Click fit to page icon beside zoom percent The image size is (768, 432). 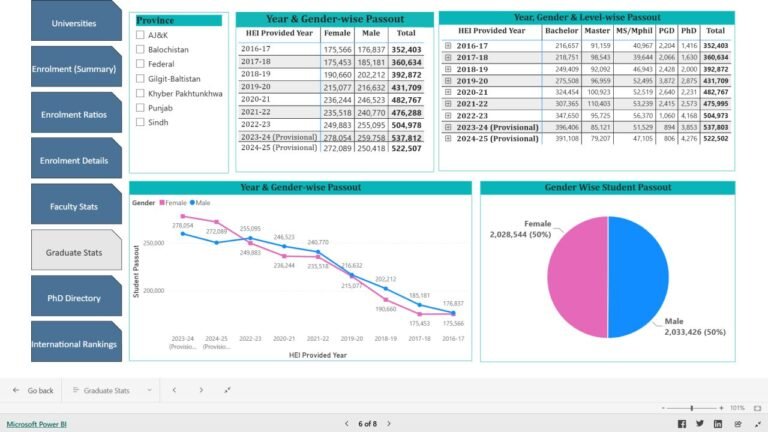pos(758,408)
